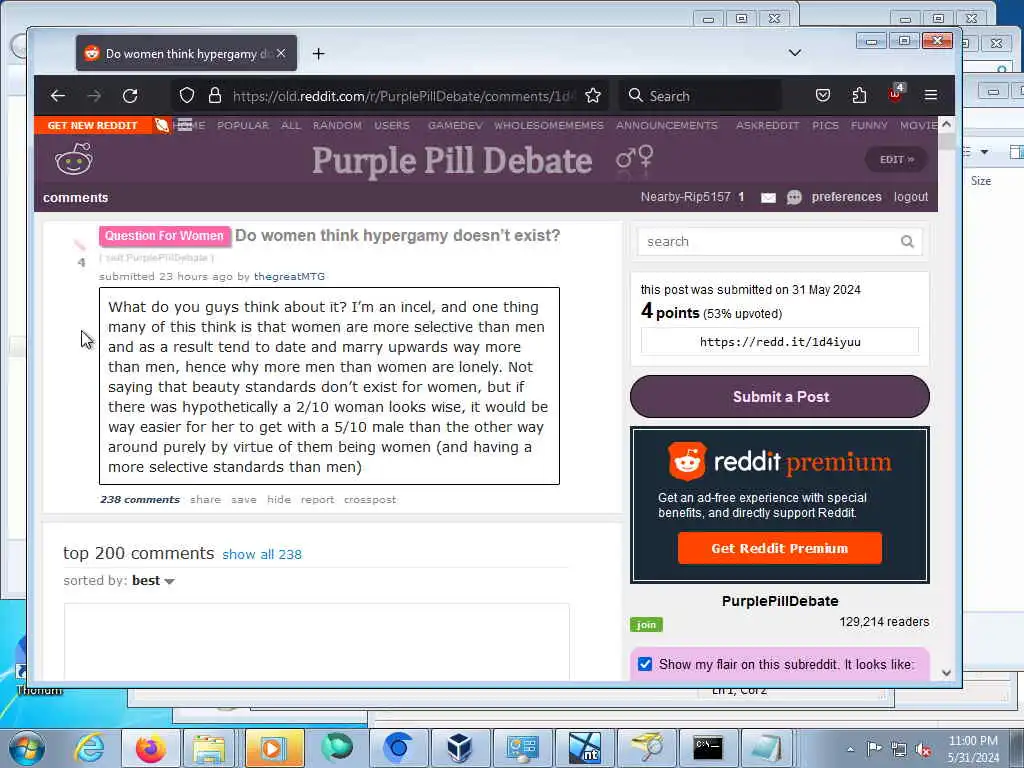Click the padlock site info icon

coord(215,96)
